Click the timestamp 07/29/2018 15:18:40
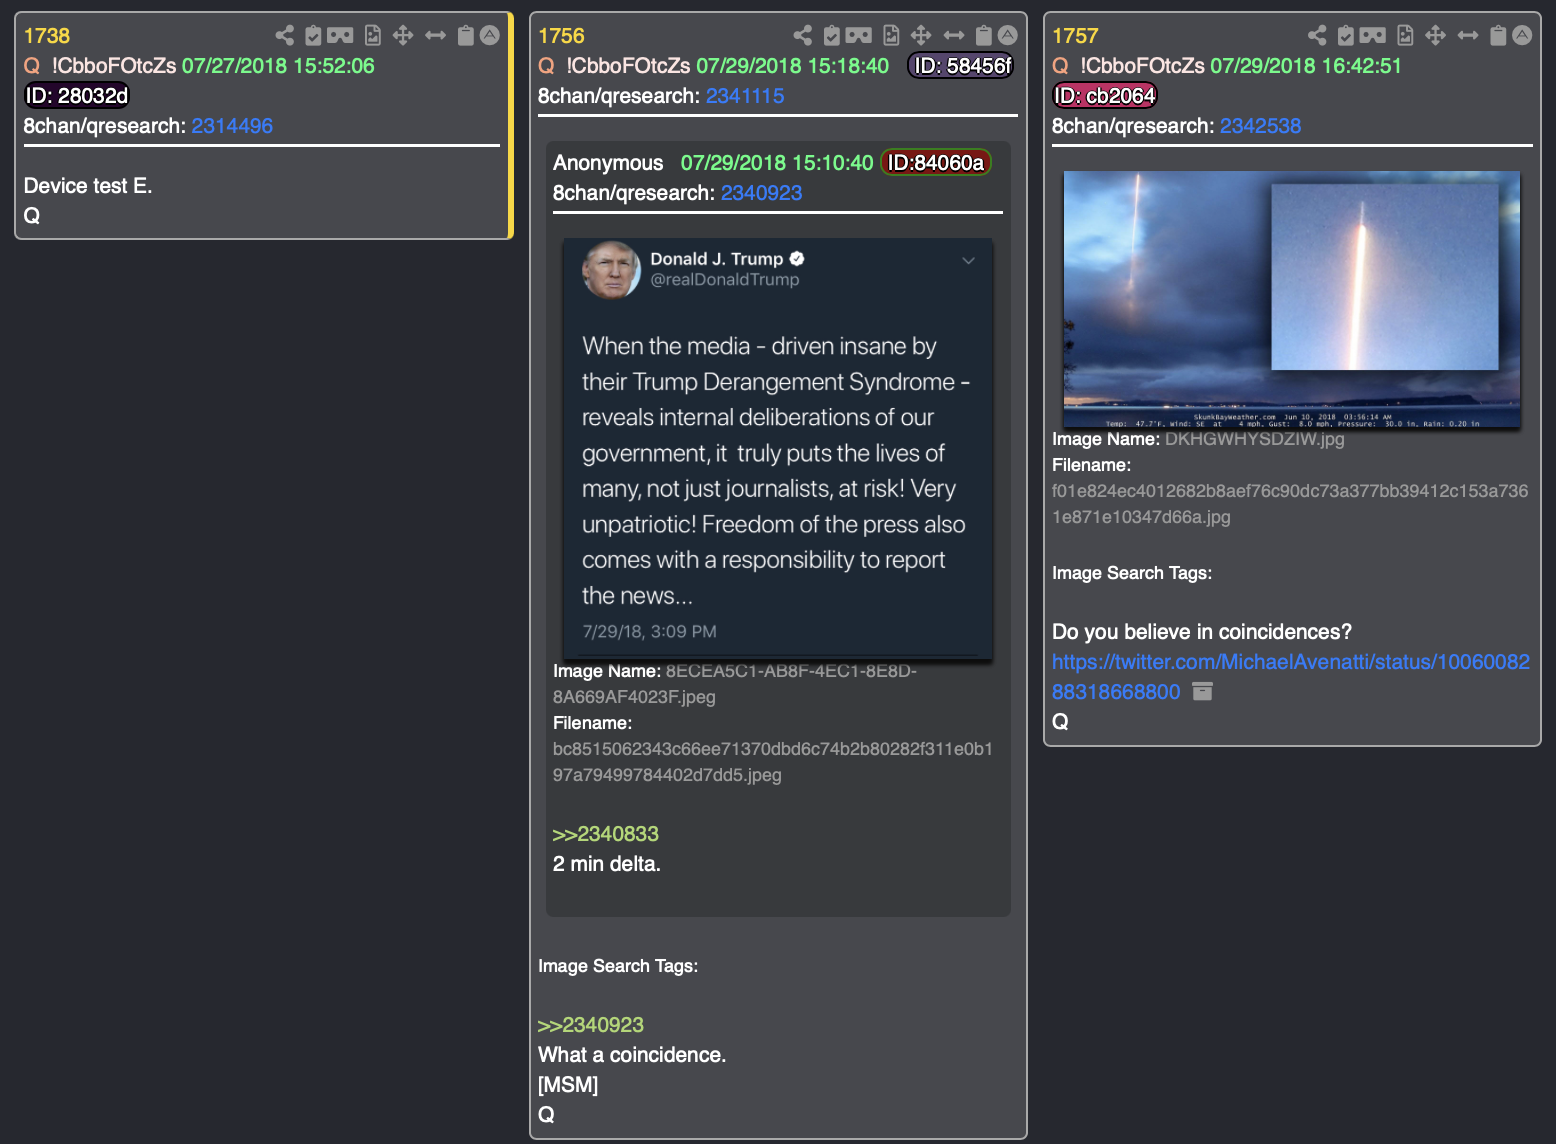This screenshot has width=1556, height=1144. tap(792, 66)
